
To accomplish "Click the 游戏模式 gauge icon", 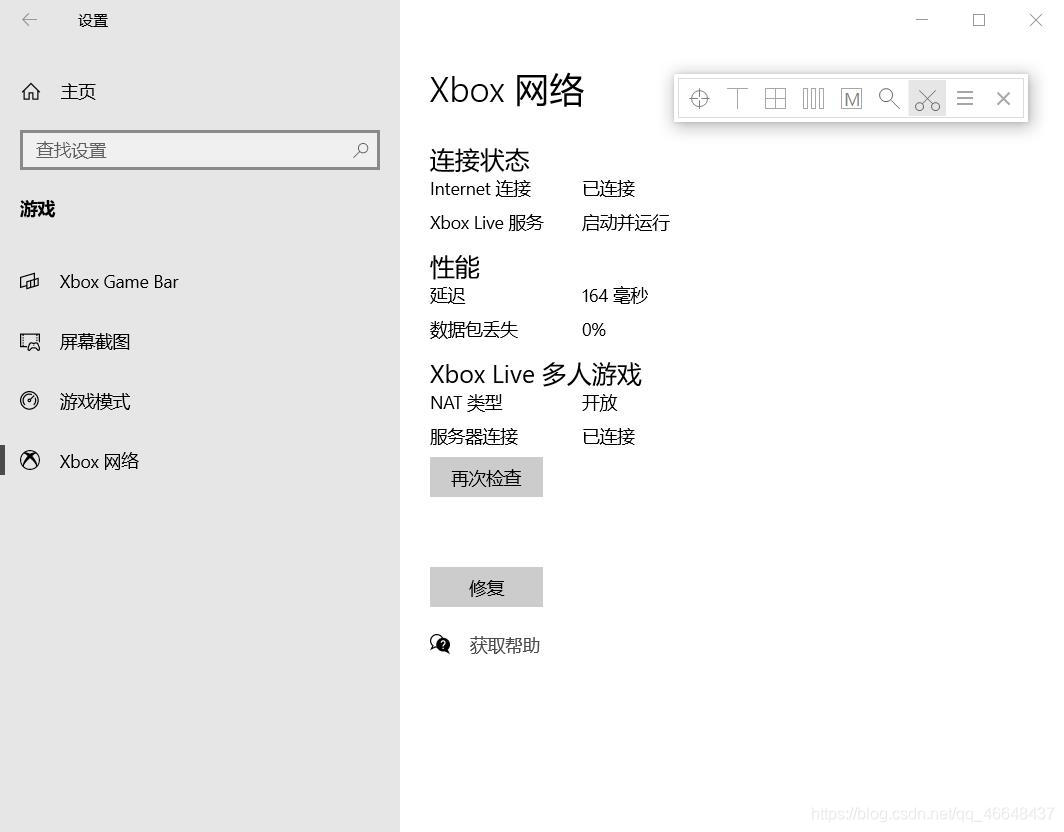I will 30,400.
